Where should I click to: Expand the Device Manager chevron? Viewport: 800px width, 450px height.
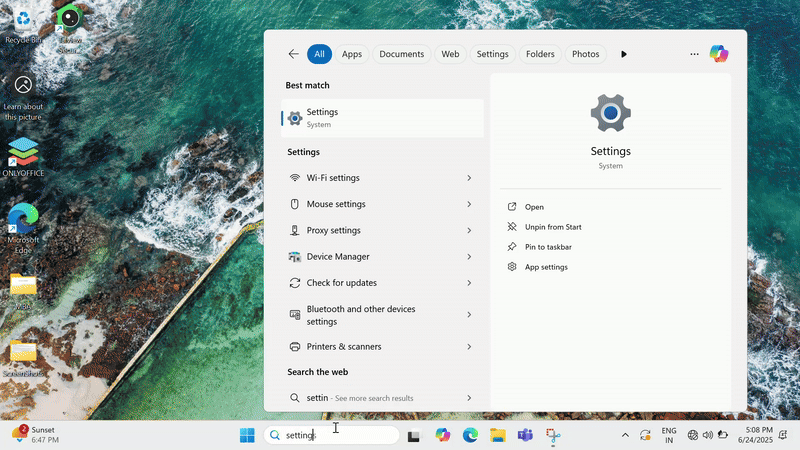pos(469,257)
